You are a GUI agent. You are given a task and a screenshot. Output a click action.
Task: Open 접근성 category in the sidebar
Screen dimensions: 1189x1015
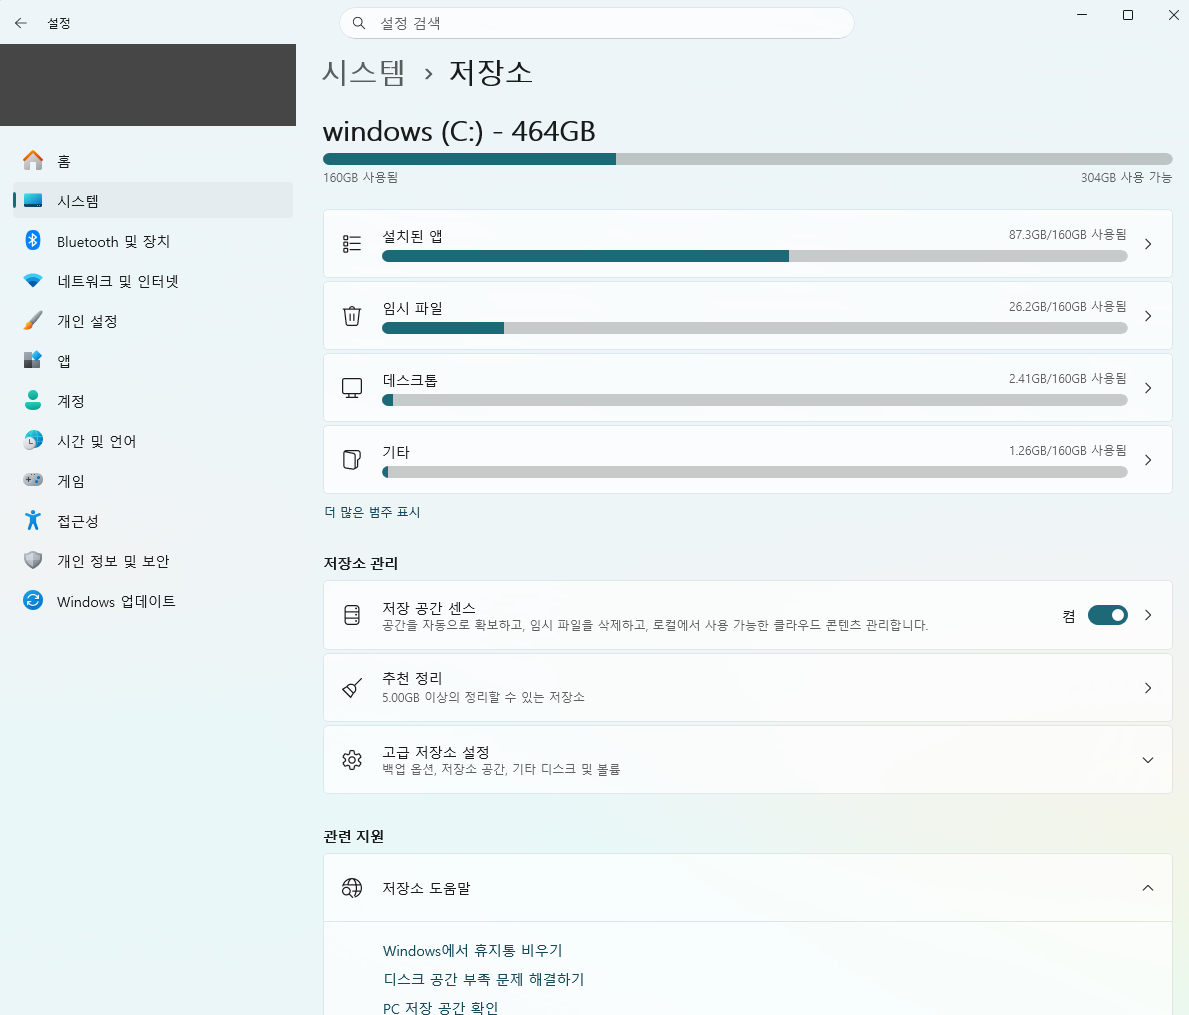pos(153,520)
